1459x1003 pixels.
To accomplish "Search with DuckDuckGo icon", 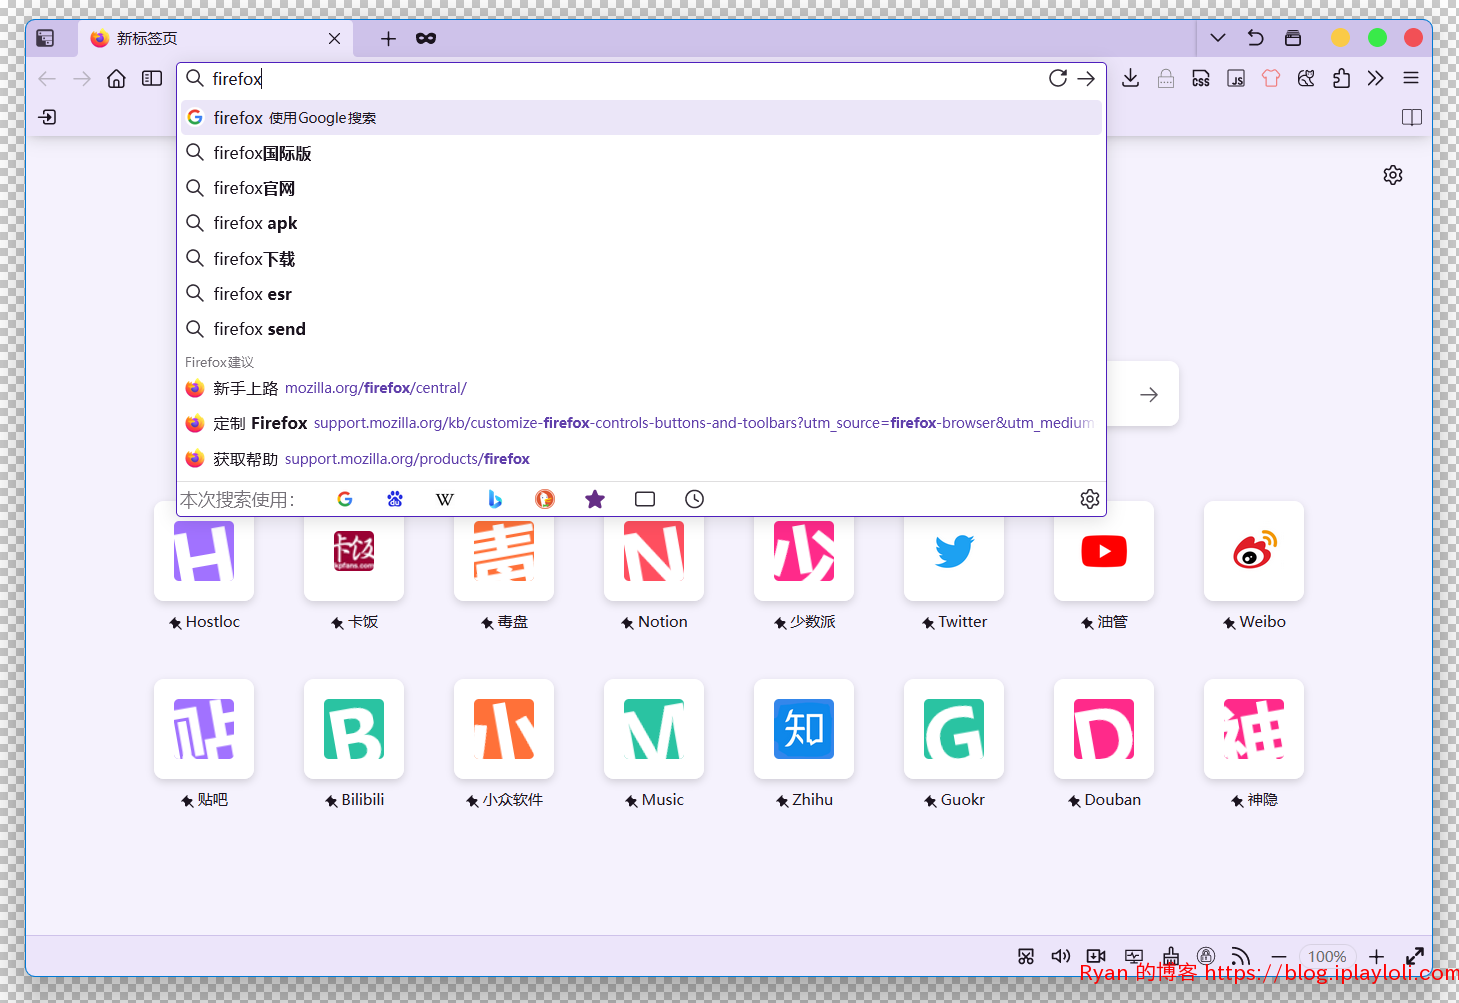I will (x=545, y=499).
